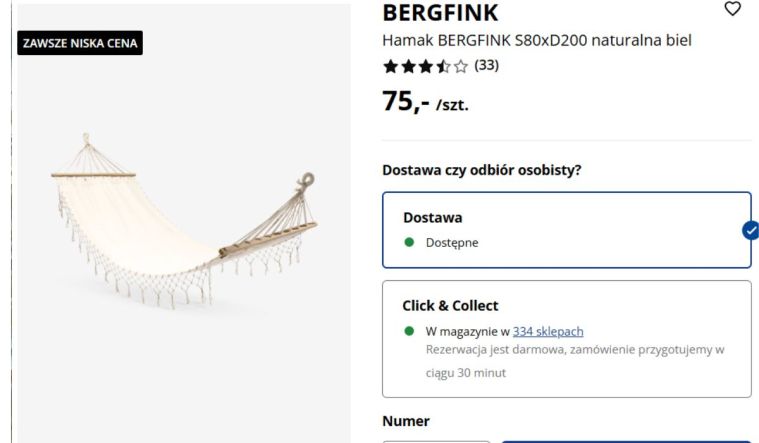Click product description Hamak BERGFINK S80xD200
The image size is (759, 443).
pos(537,40)
